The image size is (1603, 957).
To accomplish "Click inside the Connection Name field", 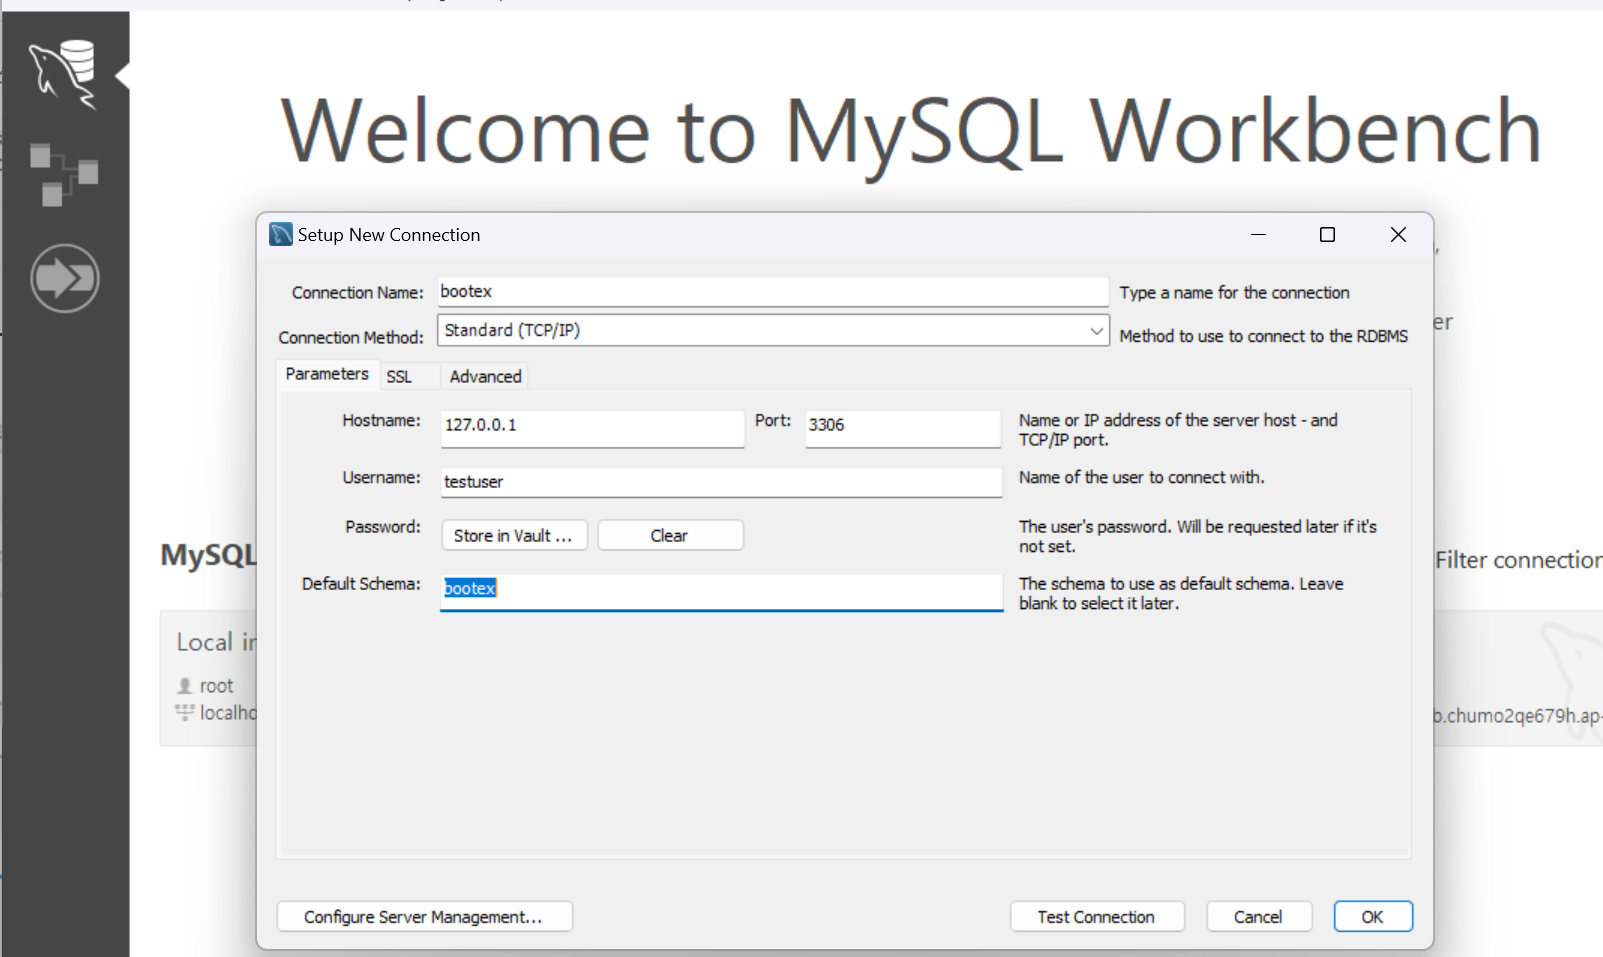I will pyautogui.click(x=773, y=292).
